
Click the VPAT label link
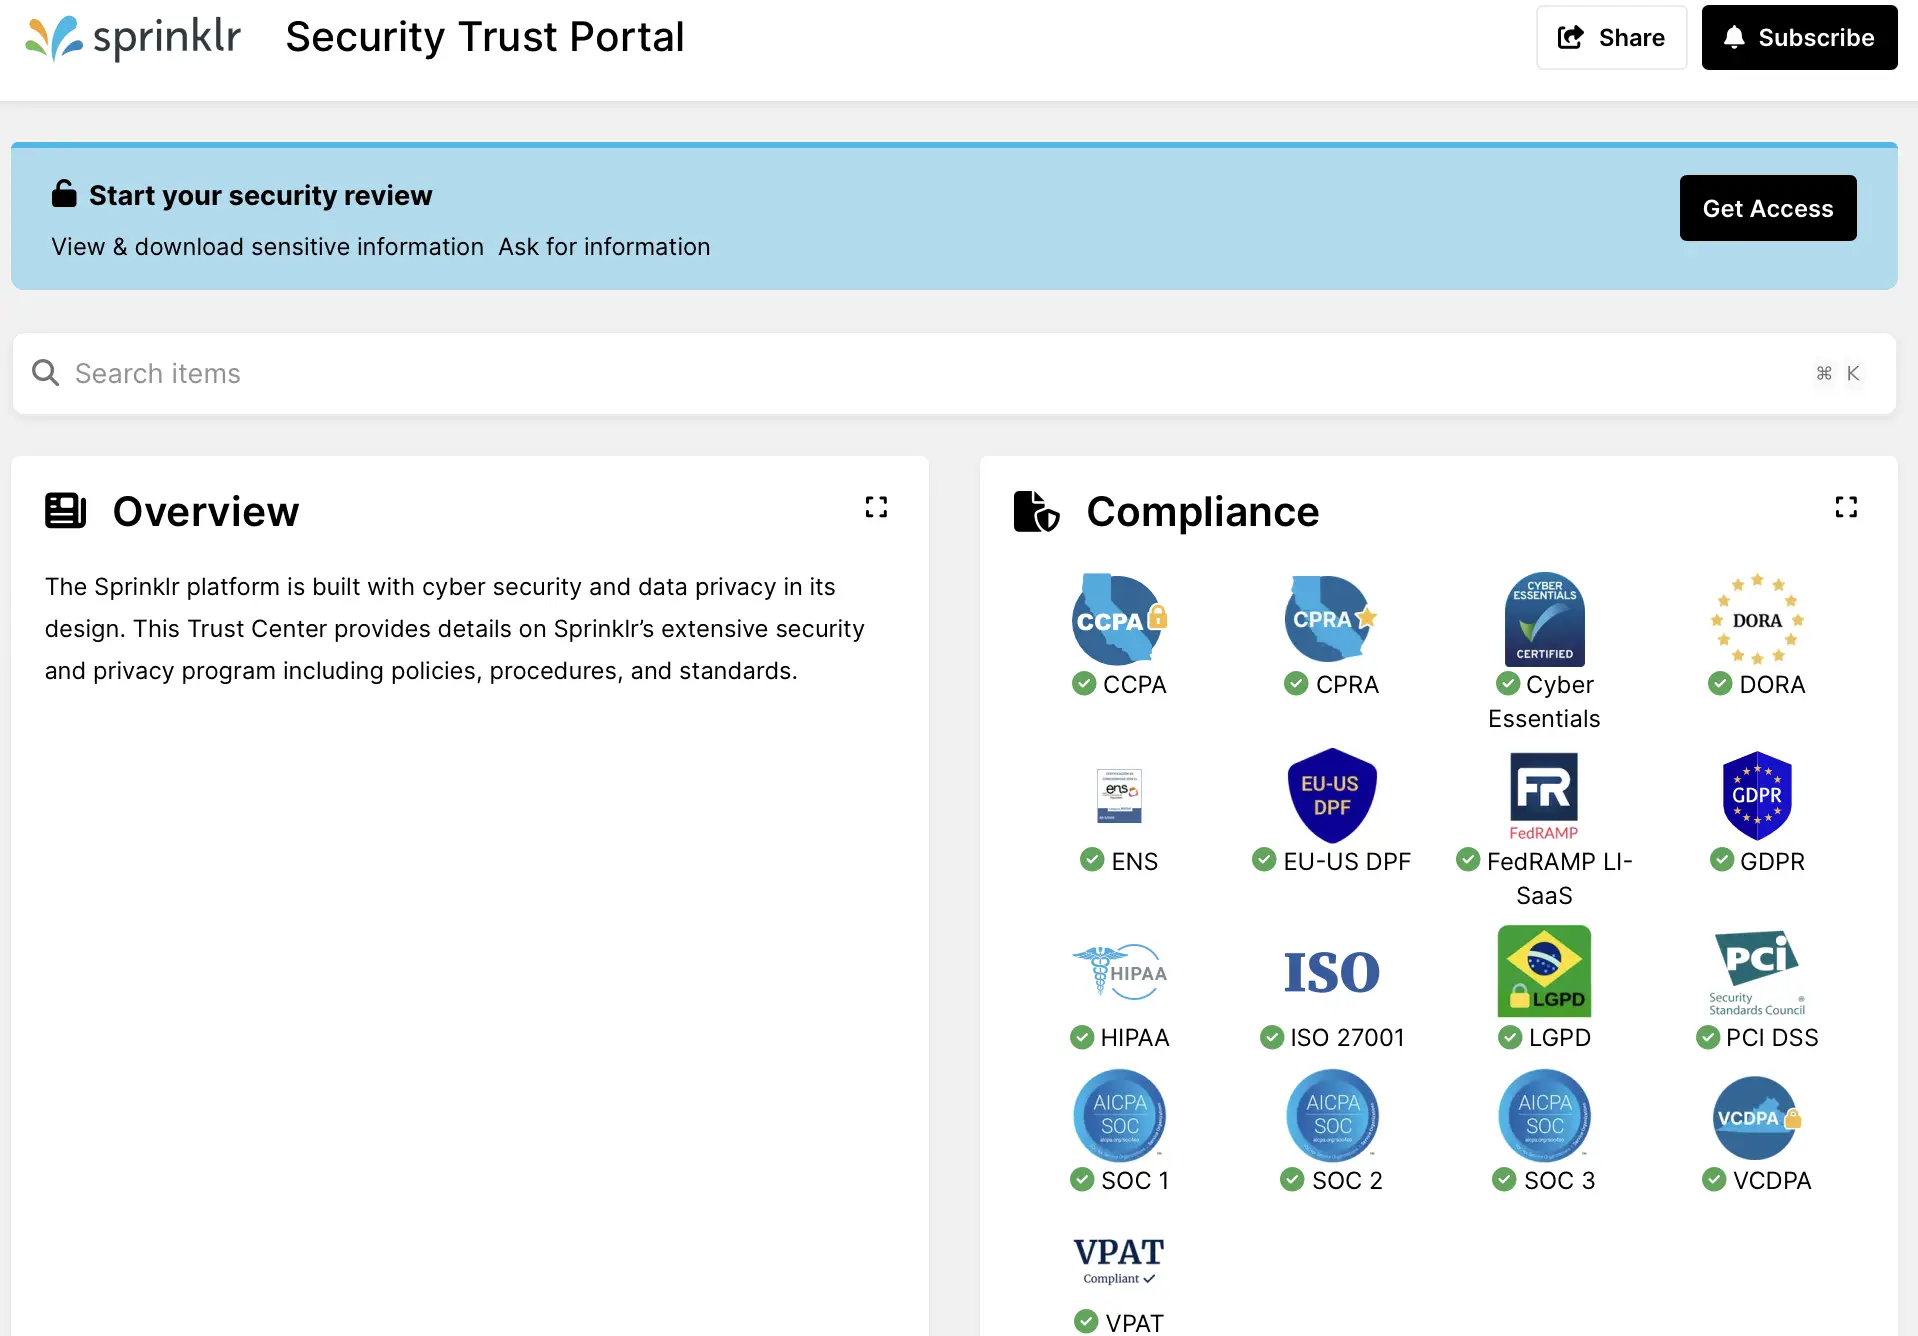(x=1134, y=1323)
